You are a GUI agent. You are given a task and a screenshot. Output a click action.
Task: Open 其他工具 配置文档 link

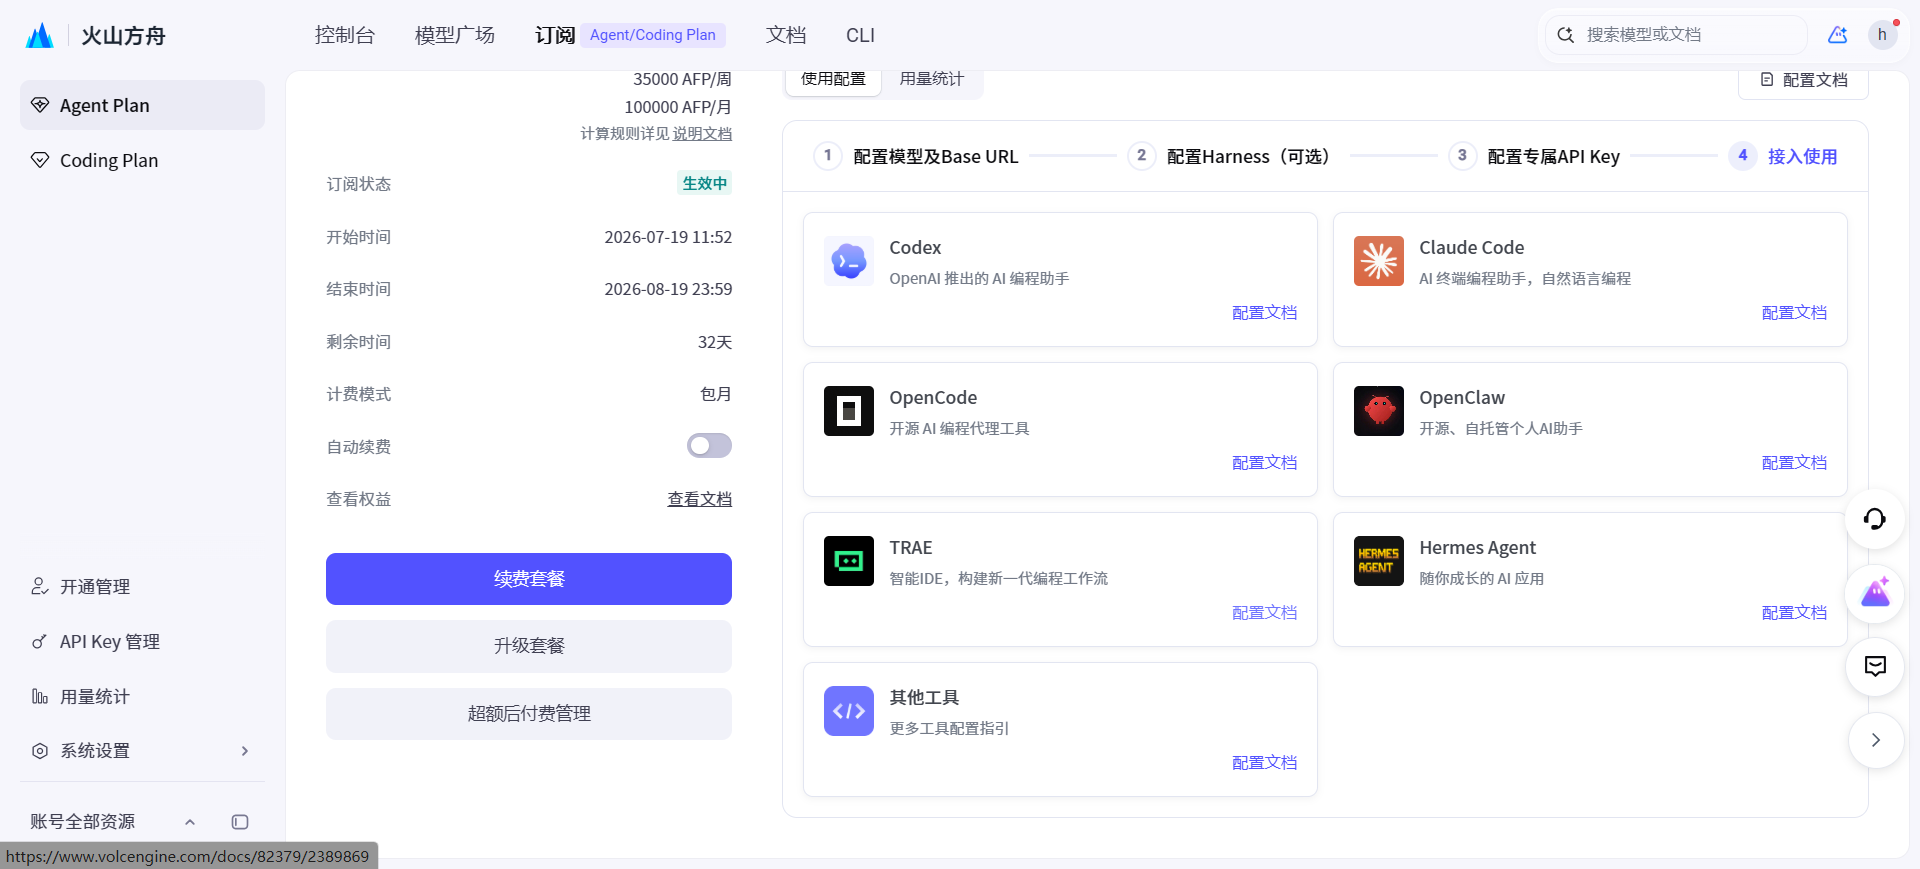pos(1264,763)
